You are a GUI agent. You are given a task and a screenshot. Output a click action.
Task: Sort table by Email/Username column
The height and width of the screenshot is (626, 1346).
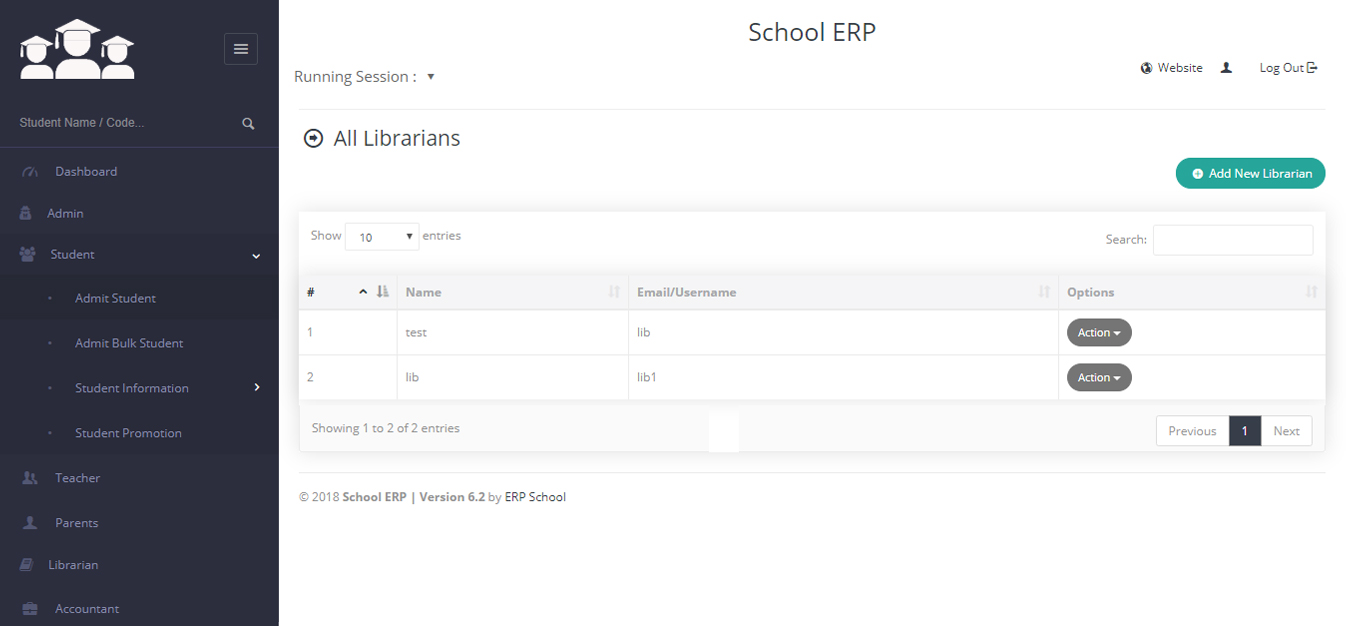pyautogui.click(x=842, y=292)
